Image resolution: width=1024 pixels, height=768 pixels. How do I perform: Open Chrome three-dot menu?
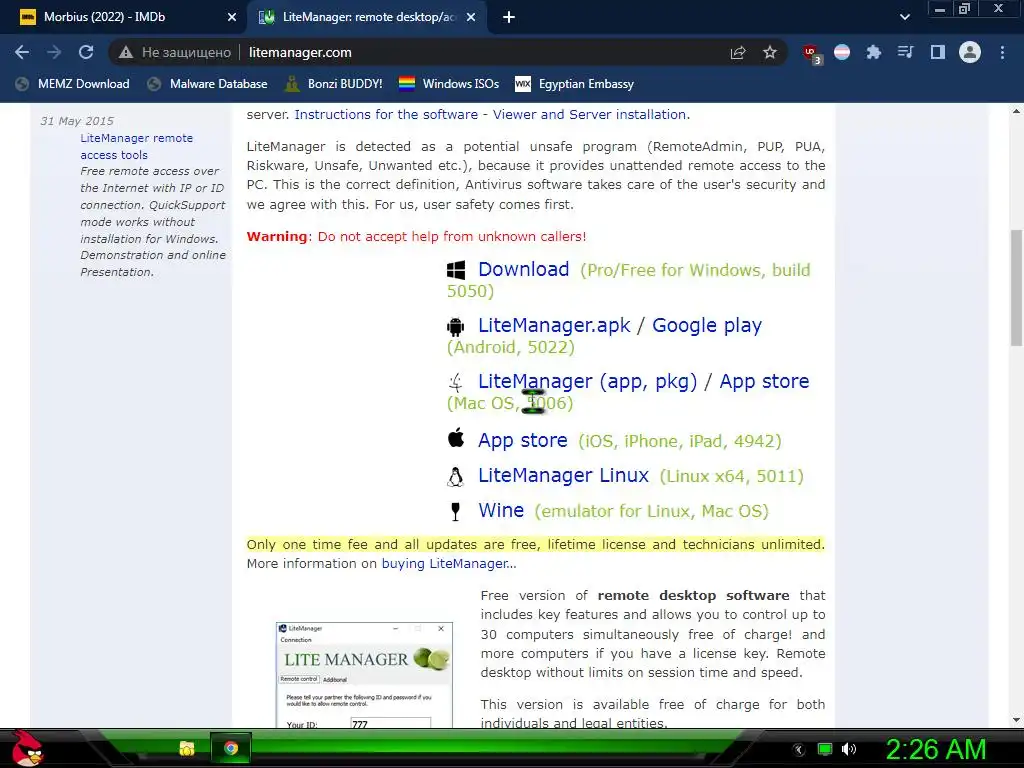(1002, 52)
